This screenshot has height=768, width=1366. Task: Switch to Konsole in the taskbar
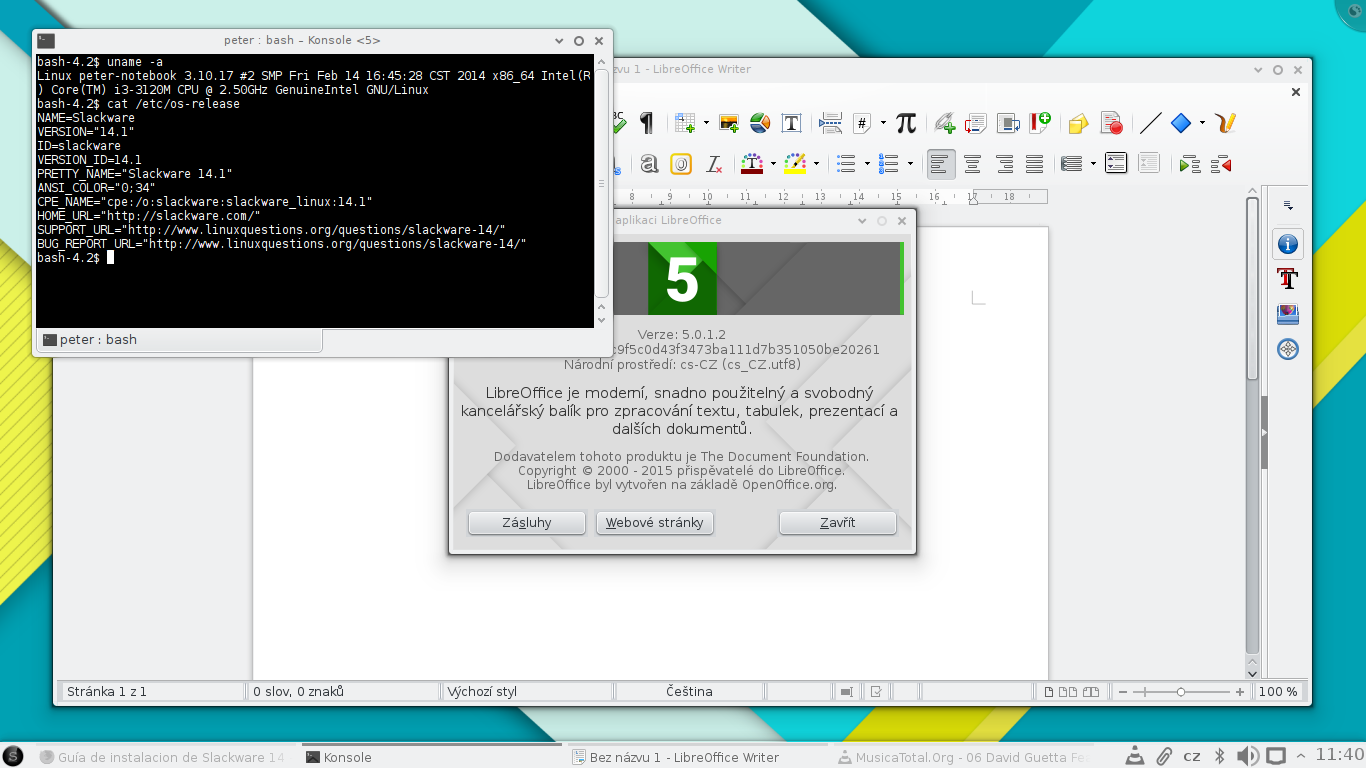click(x=430, y=757)
